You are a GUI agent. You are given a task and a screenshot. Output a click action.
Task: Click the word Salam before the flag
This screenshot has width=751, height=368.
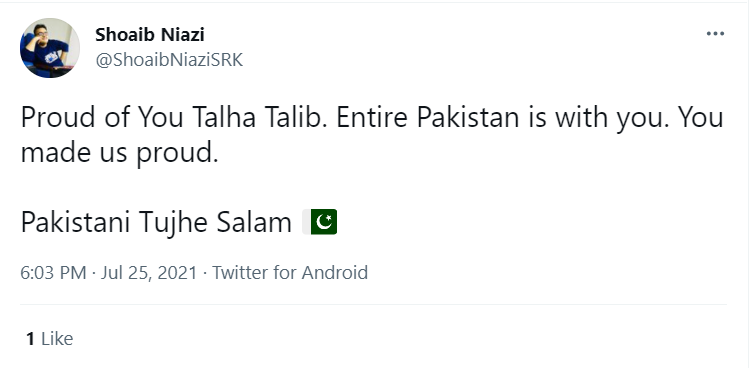click(254, 223)
